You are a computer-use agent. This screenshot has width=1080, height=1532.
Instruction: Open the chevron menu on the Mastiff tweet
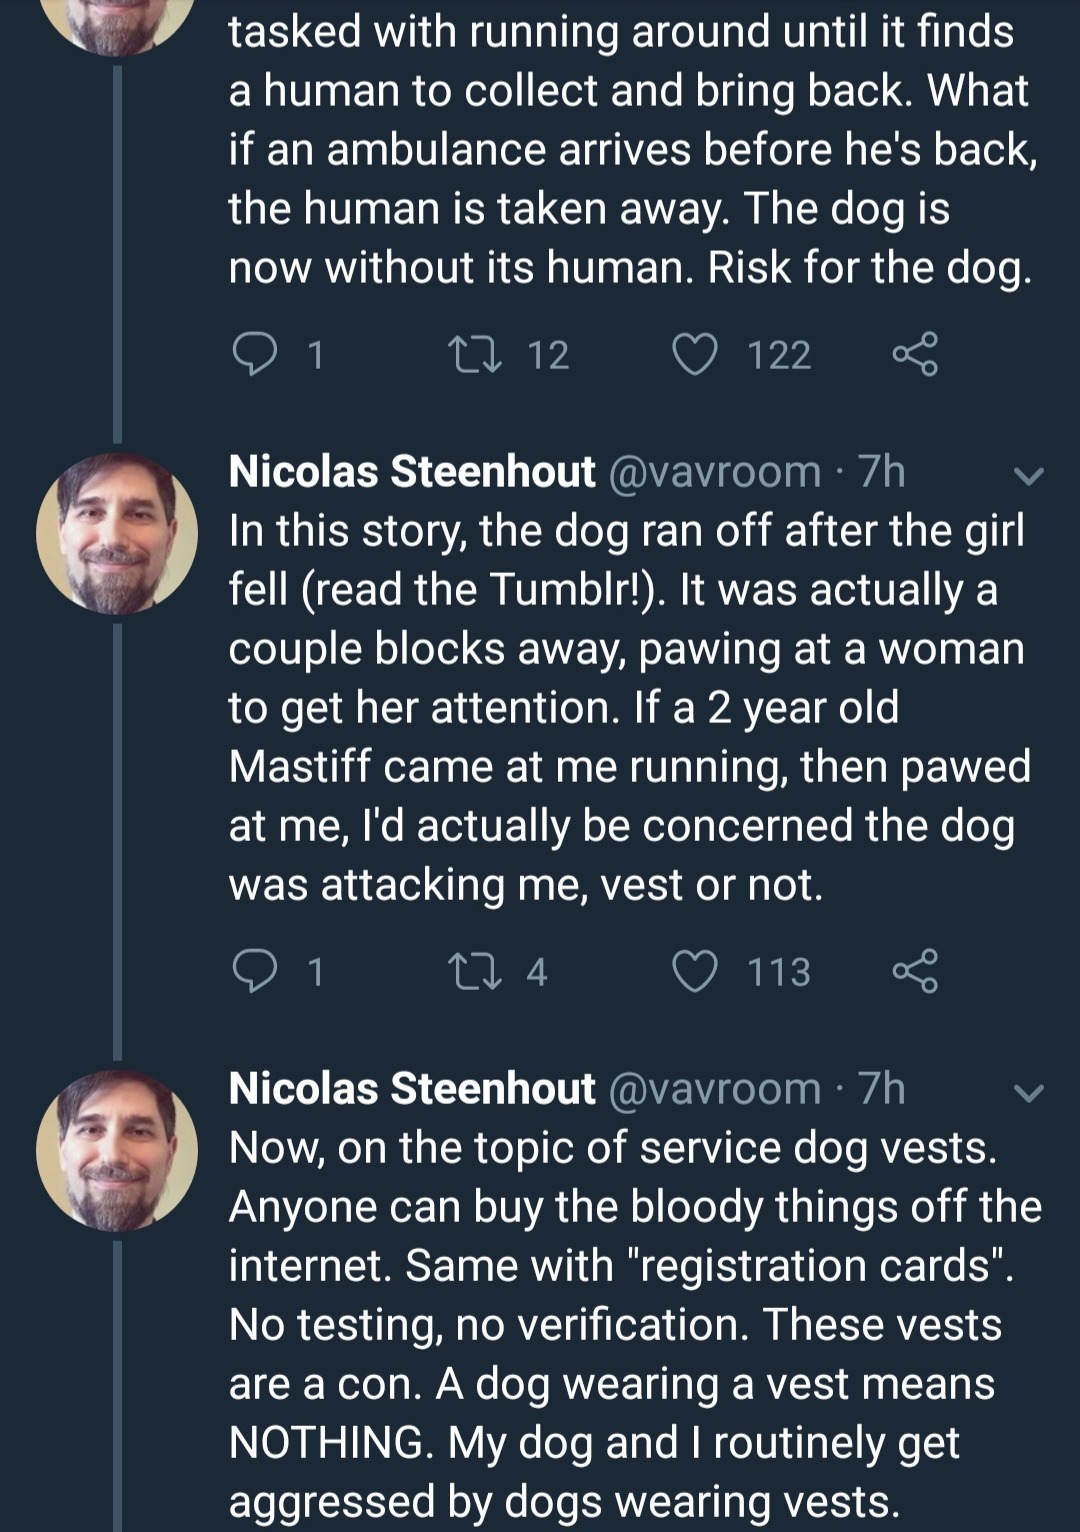coord(1029,476)
